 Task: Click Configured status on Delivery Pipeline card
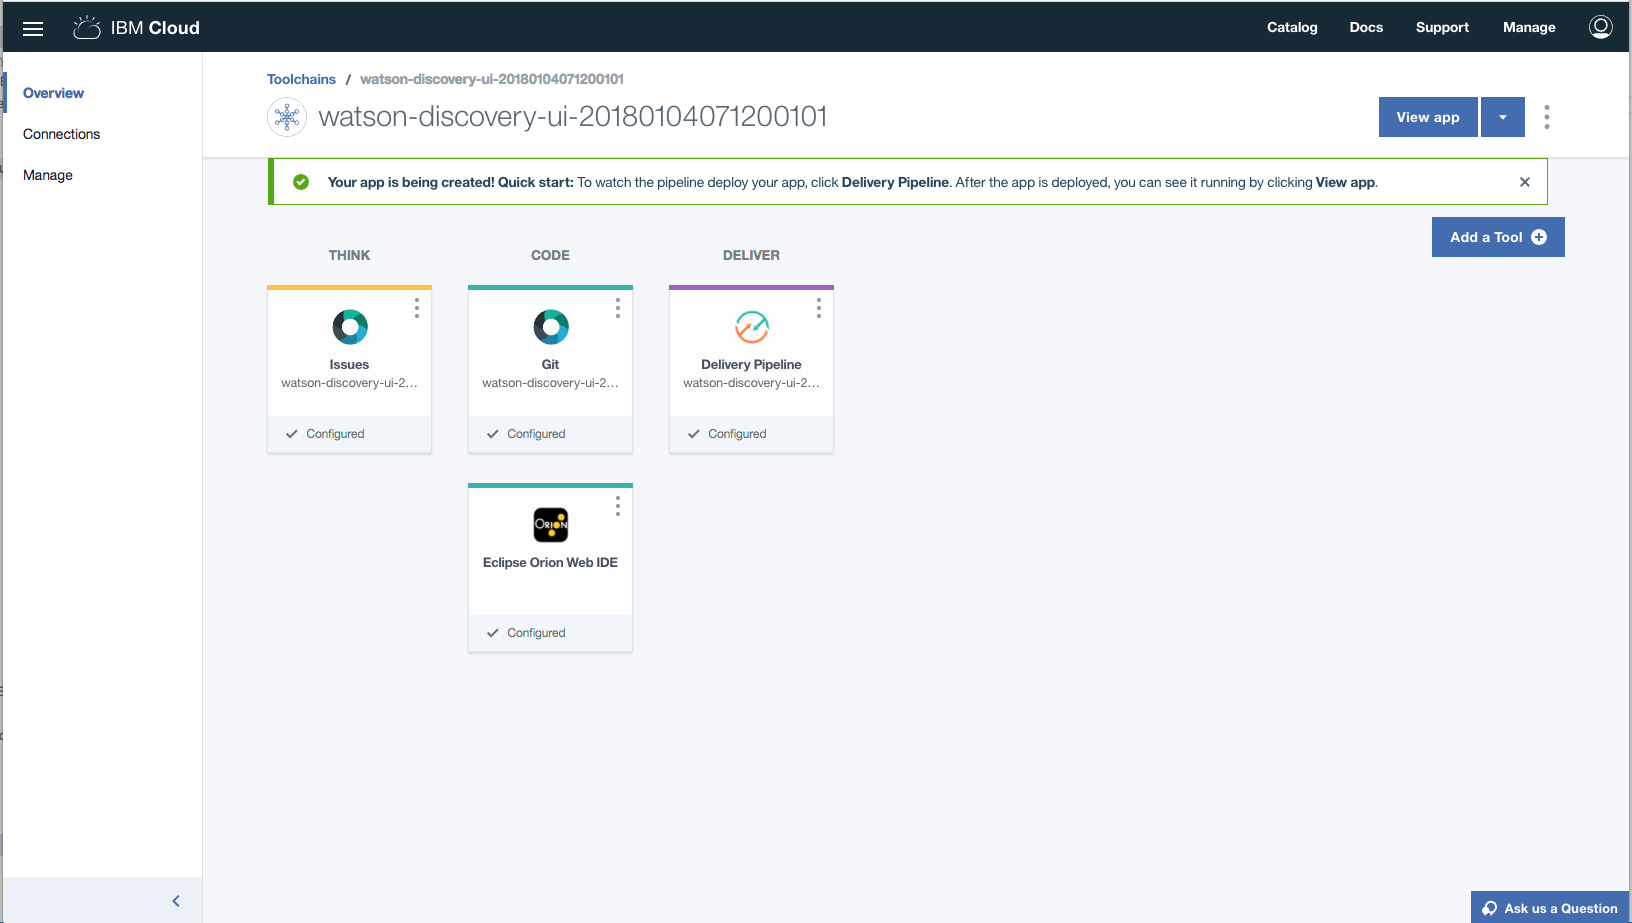pos(727,434)
